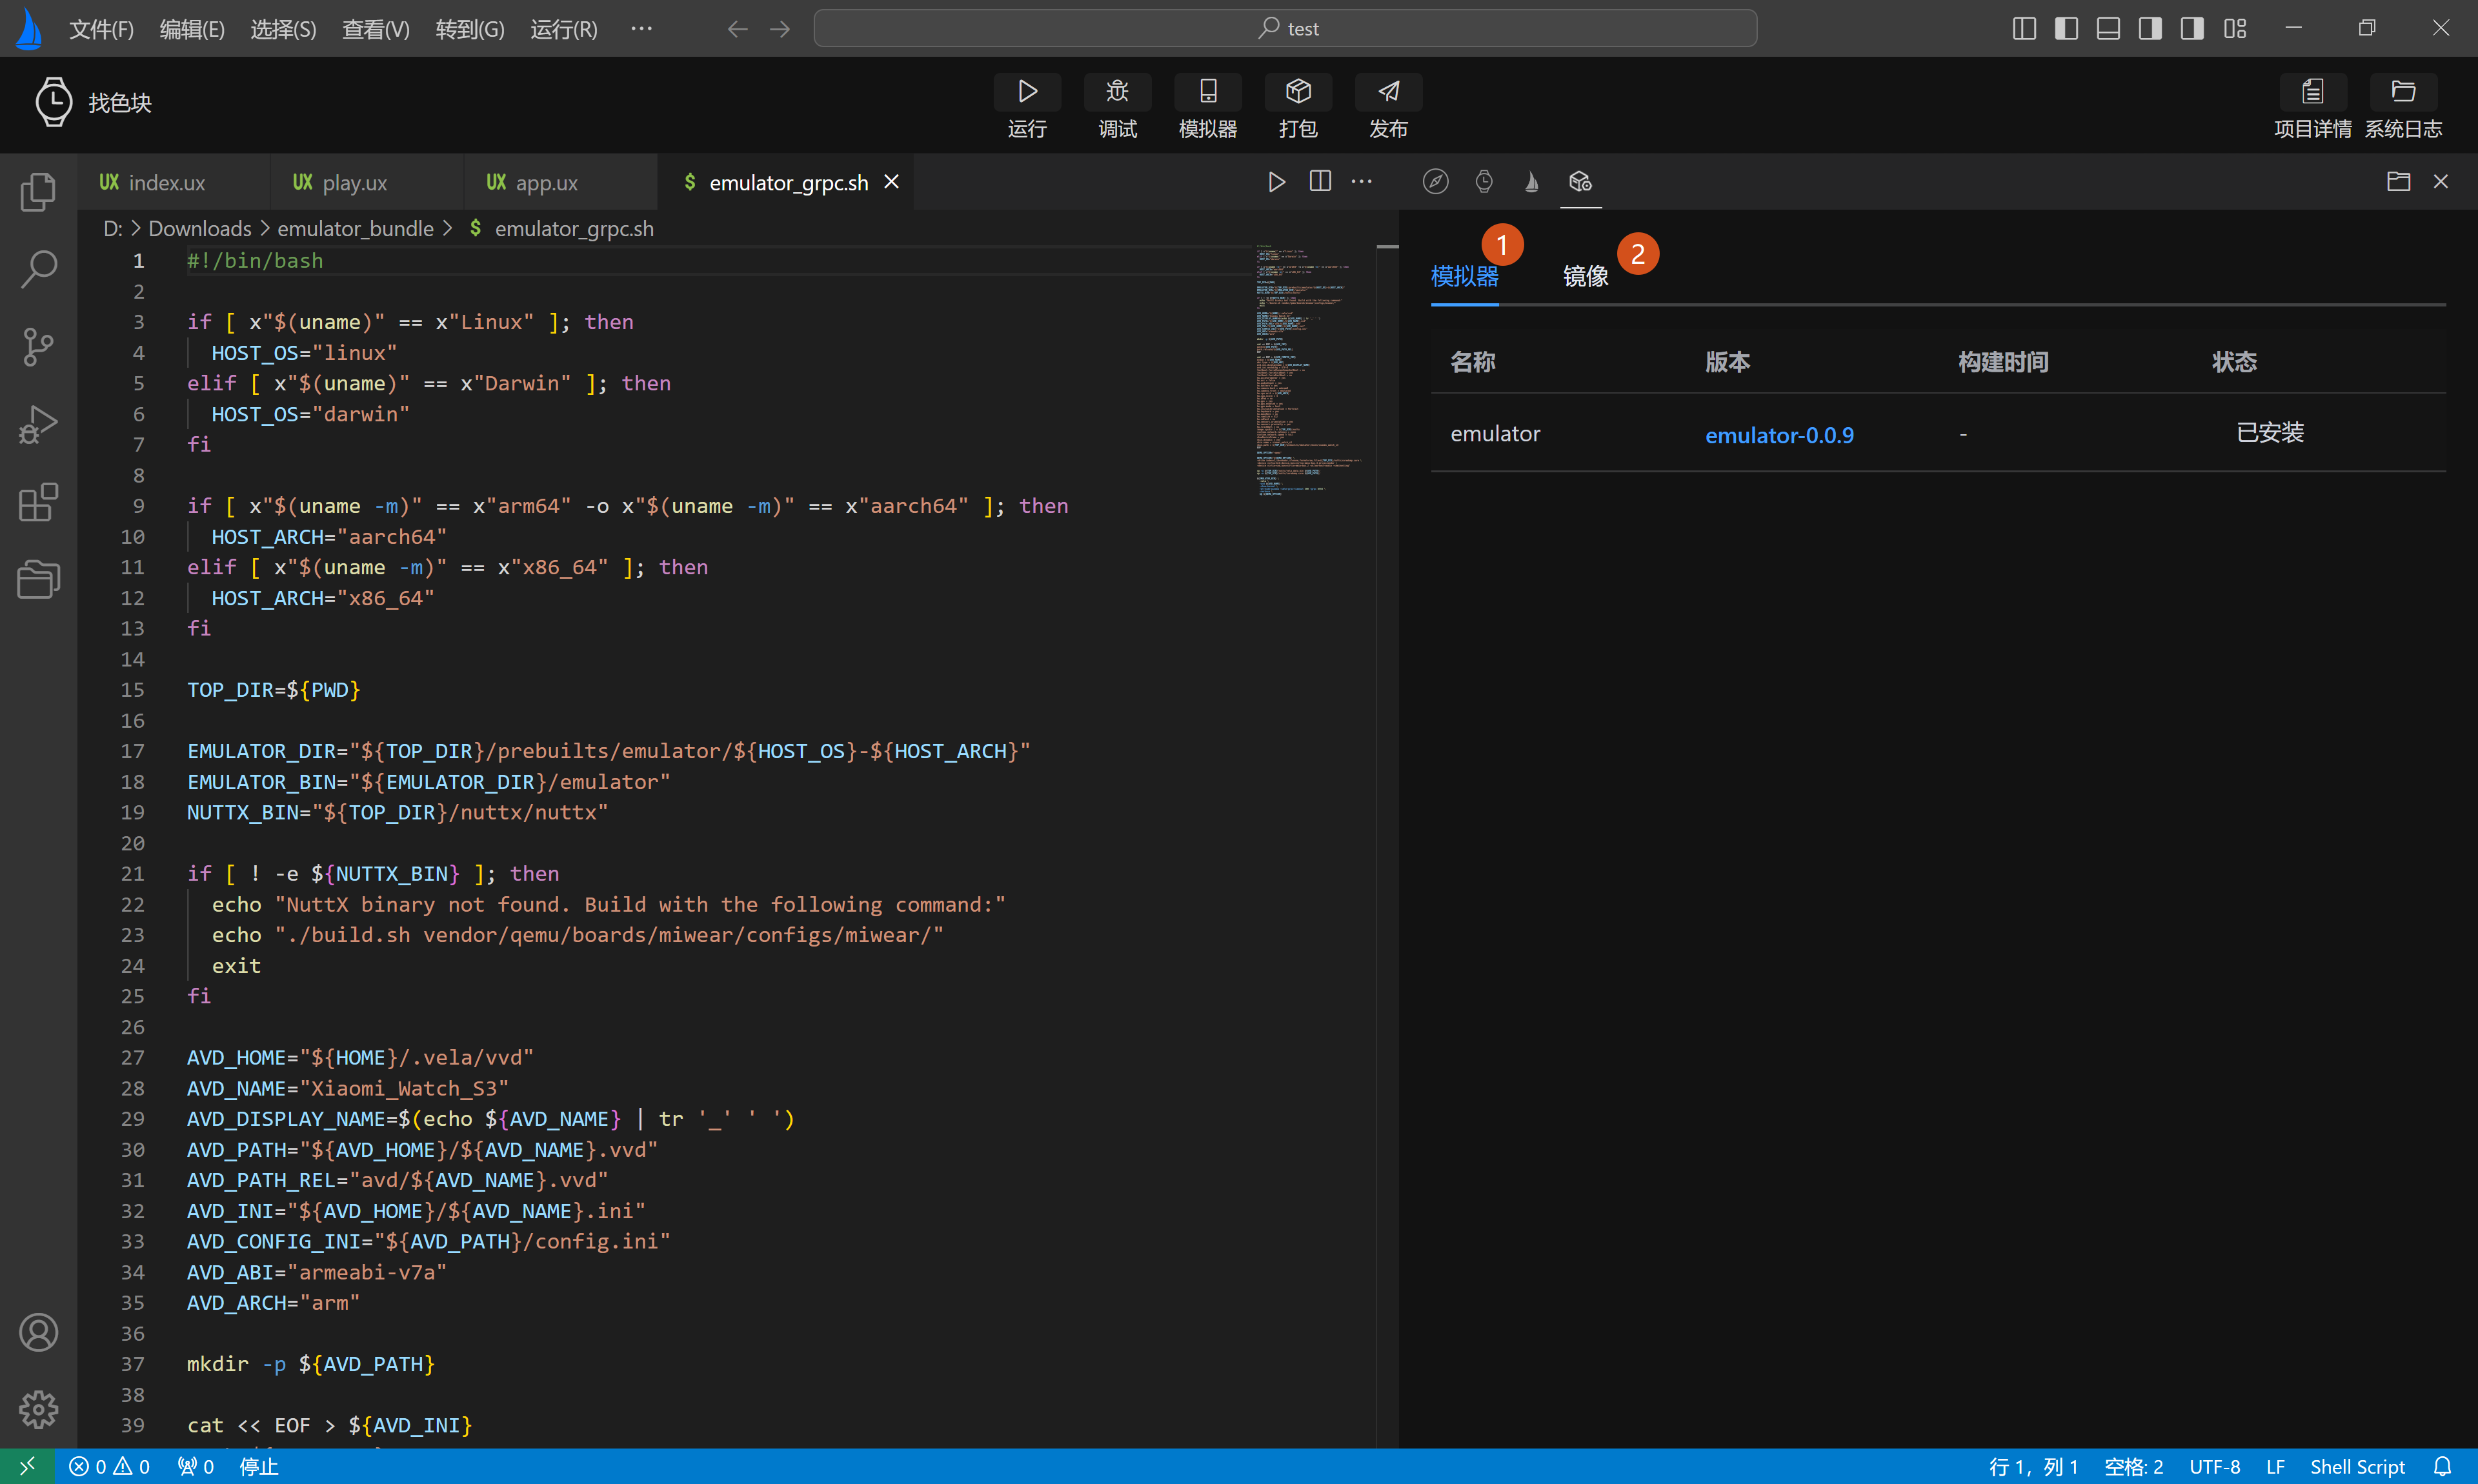Expand the hidden menu items ellipsis

coord(641,28)
